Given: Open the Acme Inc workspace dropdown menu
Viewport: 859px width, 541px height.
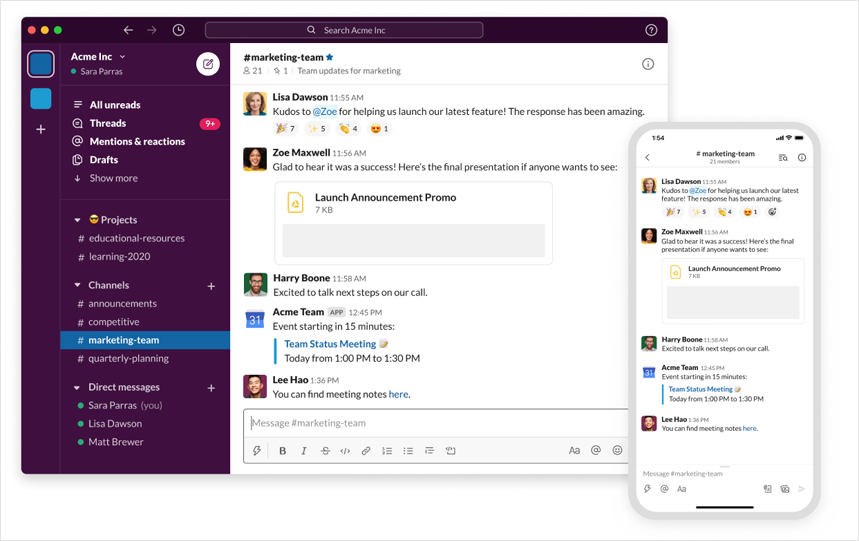Looking at the screenshot, I should coord(98,56).
